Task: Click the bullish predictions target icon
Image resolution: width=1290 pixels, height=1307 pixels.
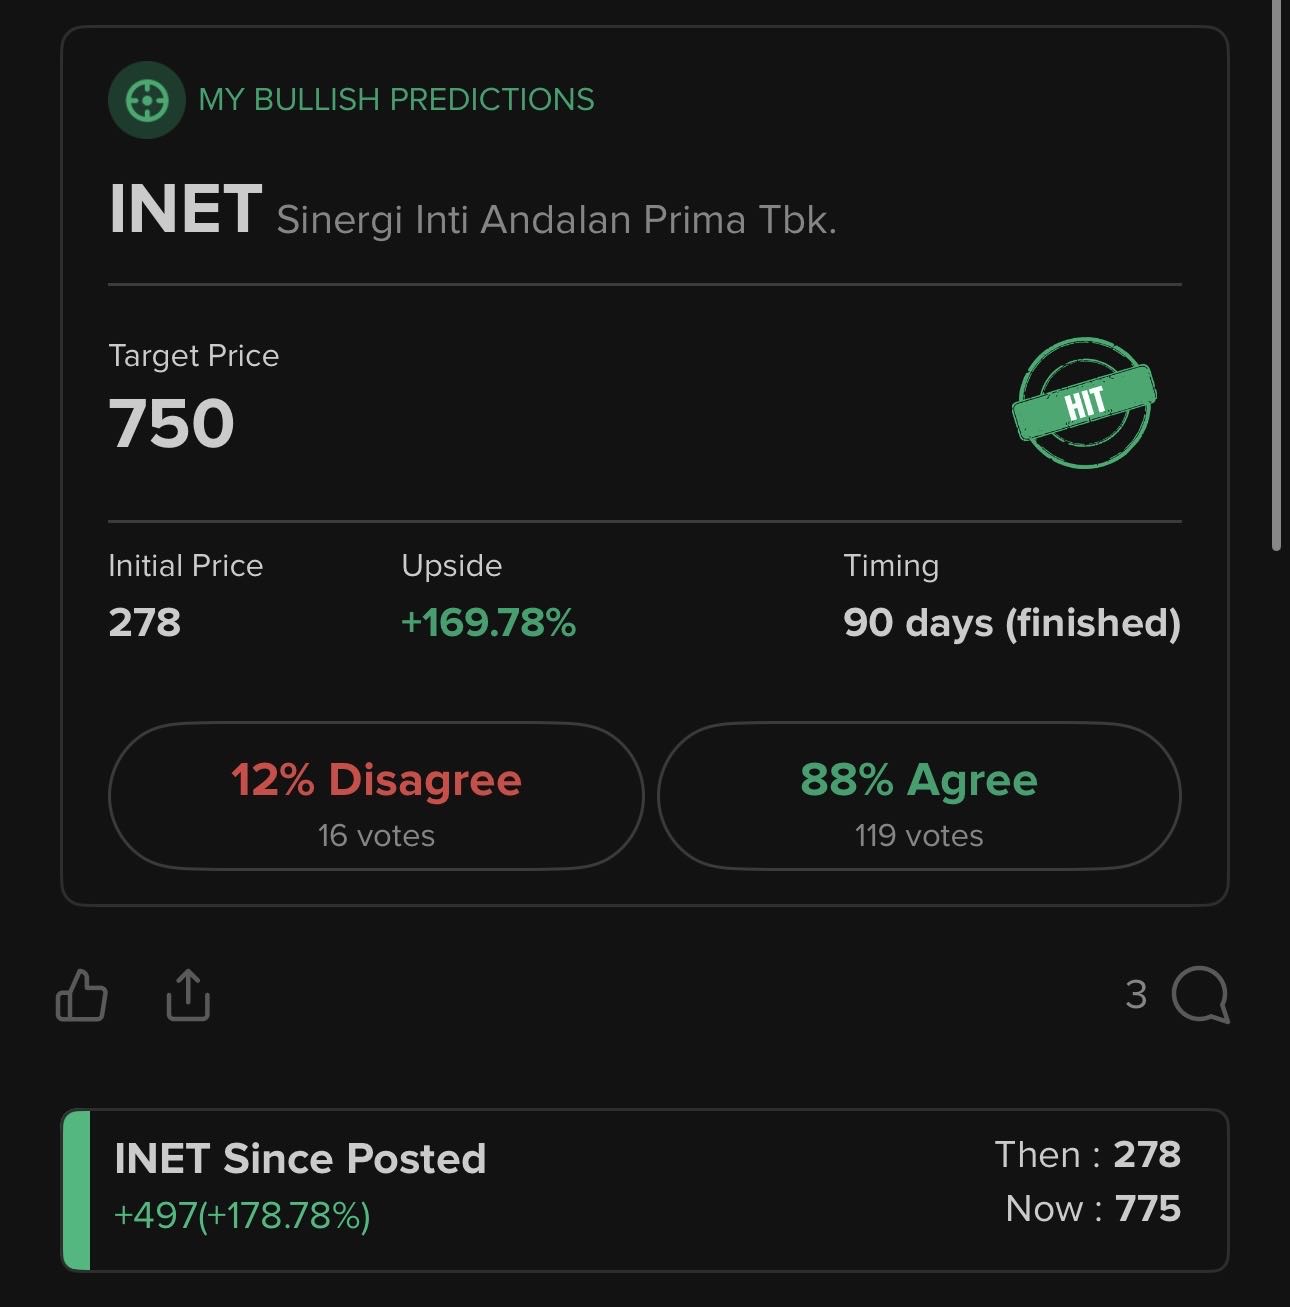Action: click(x=146, y=100)
